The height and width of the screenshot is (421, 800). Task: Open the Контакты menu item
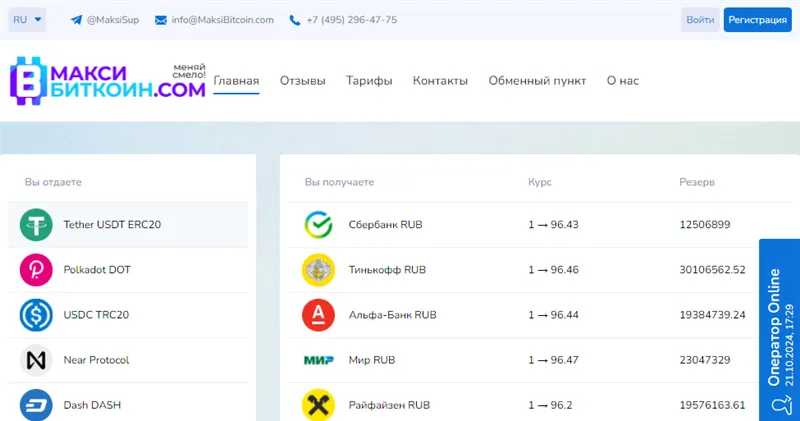click(x=440, y=81)
